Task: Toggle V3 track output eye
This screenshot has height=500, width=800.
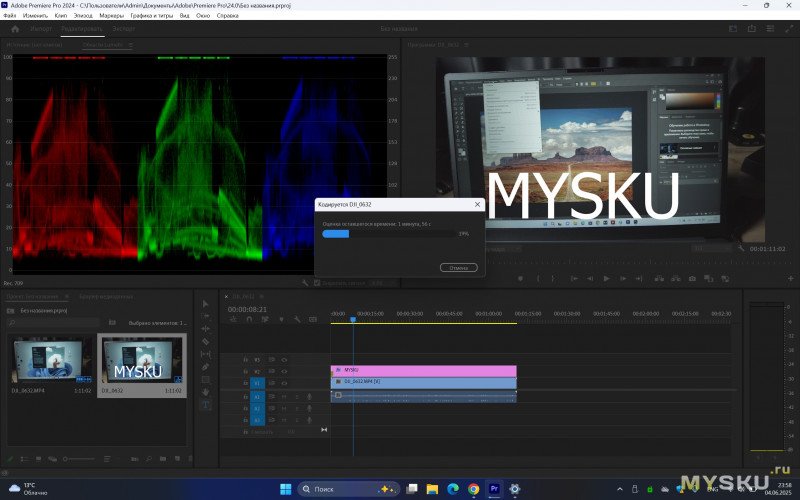Action: click(284, 360)
